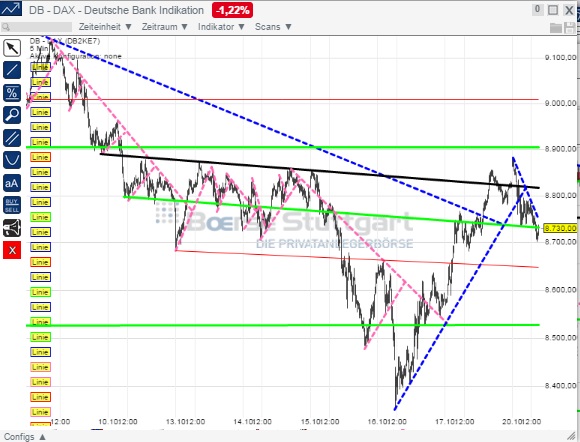This screenshot has width=580, height=442.
Task: Open the folder icon to load chart
Action: click(x=556, y=27)
